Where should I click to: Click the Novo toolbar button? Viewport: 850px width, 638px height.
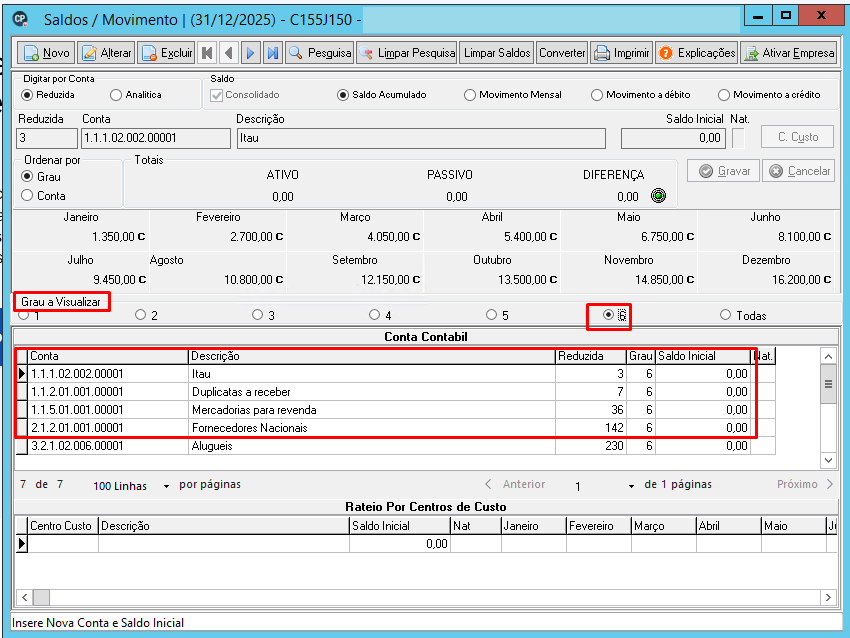coord(46,53)
